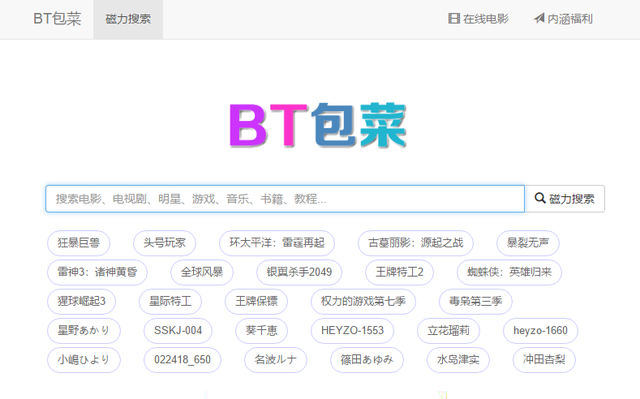Select the 磁力搜索 tab in the navbar
The width and height of the screenshot is (640, 399).
click(x=128, y=19)
